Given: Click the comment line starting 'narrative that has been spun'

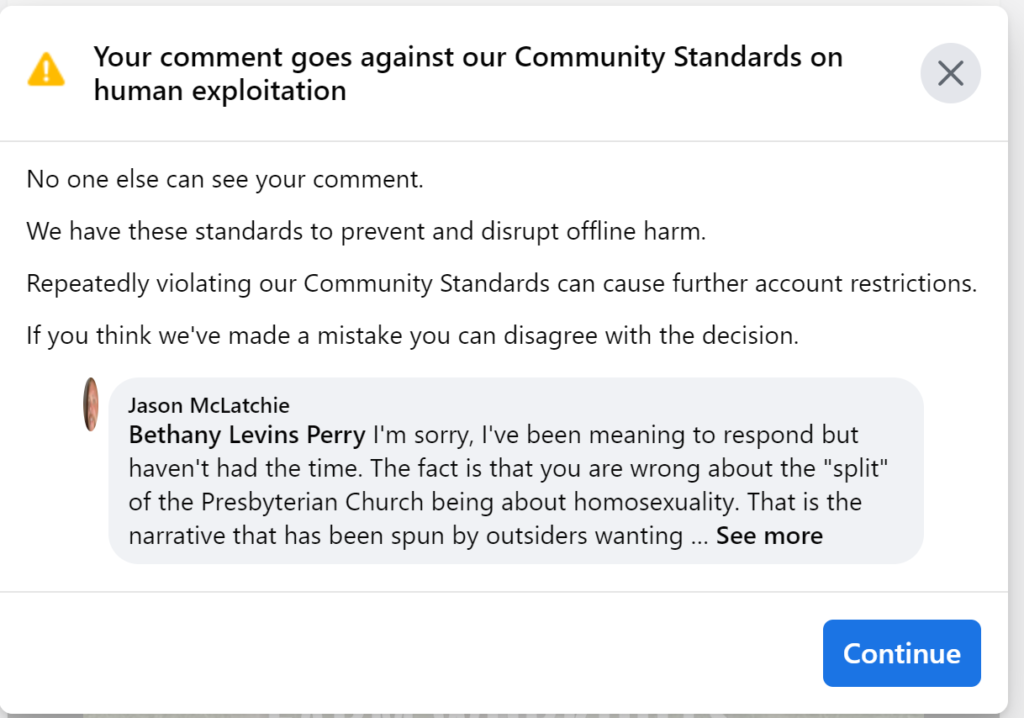Looking at the screenshot, I should [418, 536].
